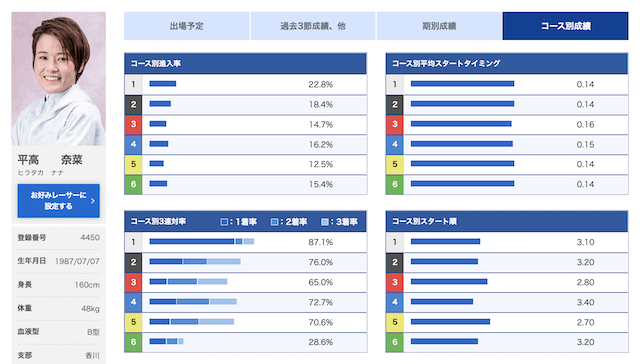Click course 4 badge in コース別3連対率
The width and height of the screenshot is (640, 364).
[x=133, y=302]
